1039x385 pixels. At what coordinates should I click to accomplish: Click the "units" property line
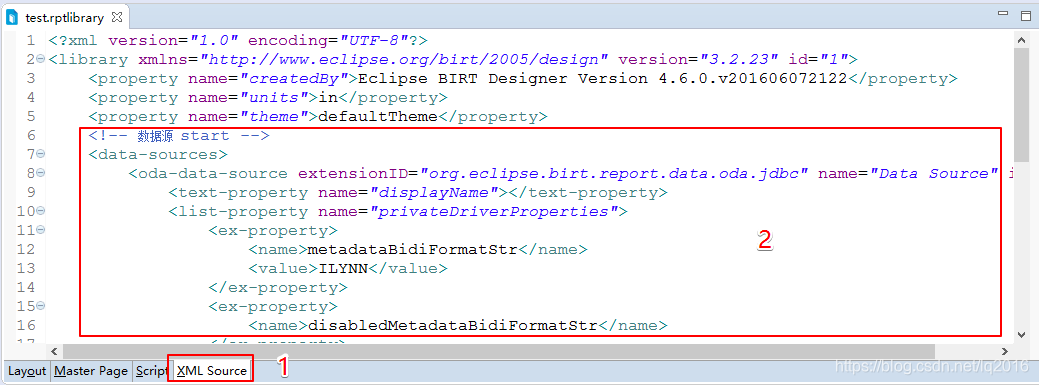click(x=268, y=97)
